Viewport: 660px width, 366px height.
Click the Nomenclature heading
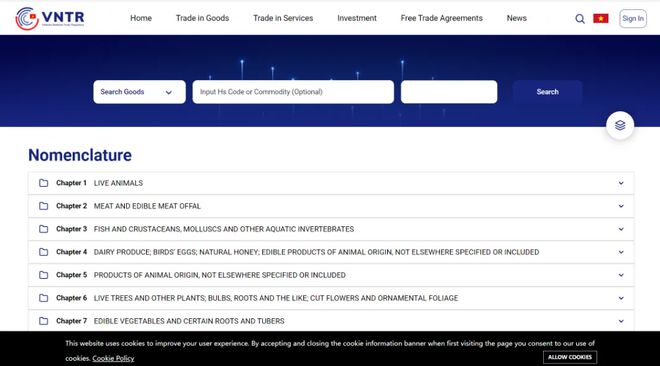(80, 155)
